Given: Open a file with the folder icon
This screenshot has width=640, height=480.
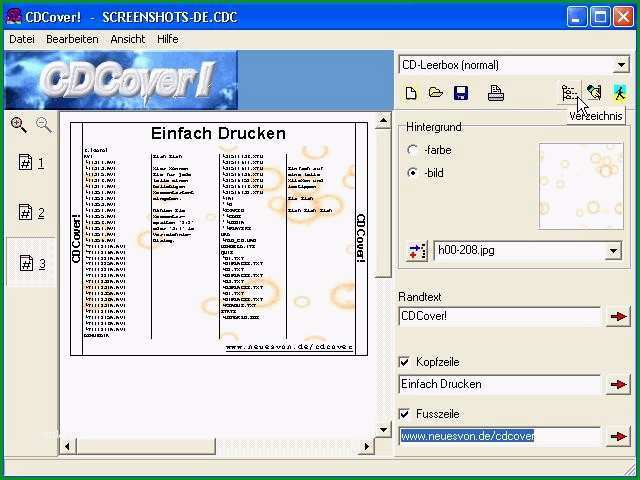Looking at the screenshot, I should point(436,93).
